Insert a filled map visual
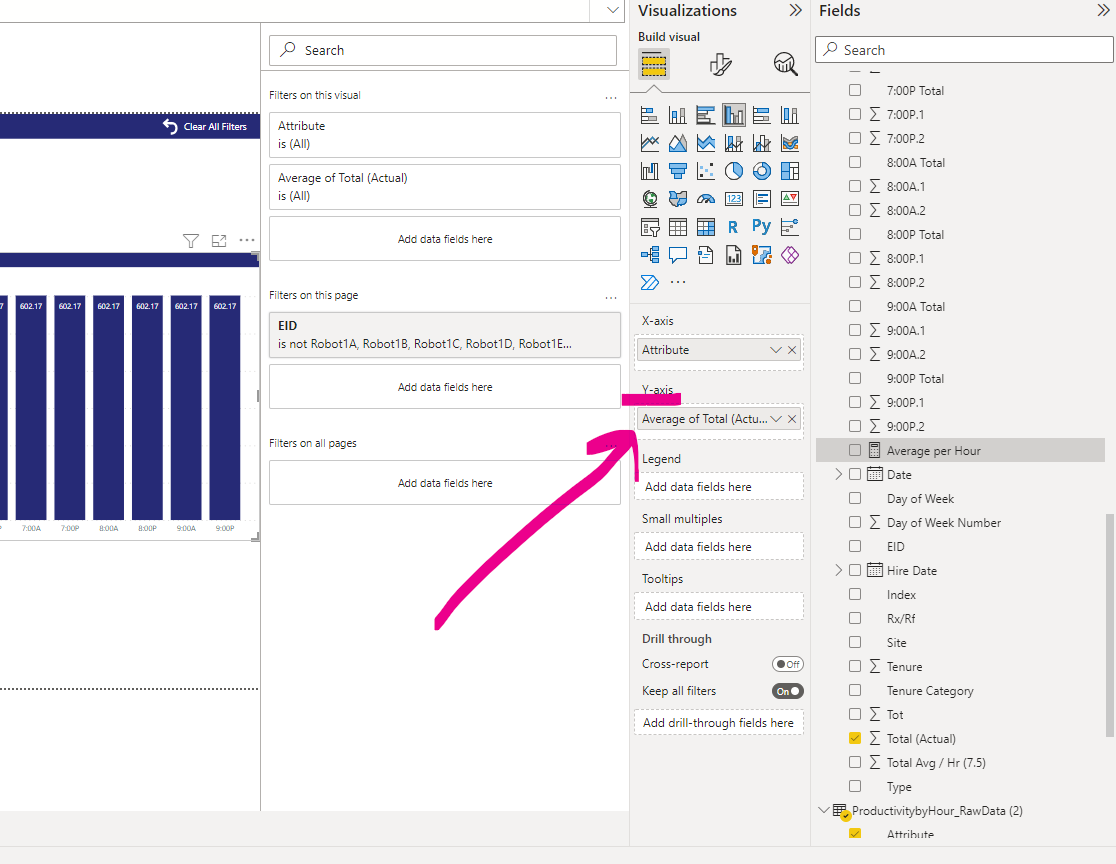 (678, 199)
